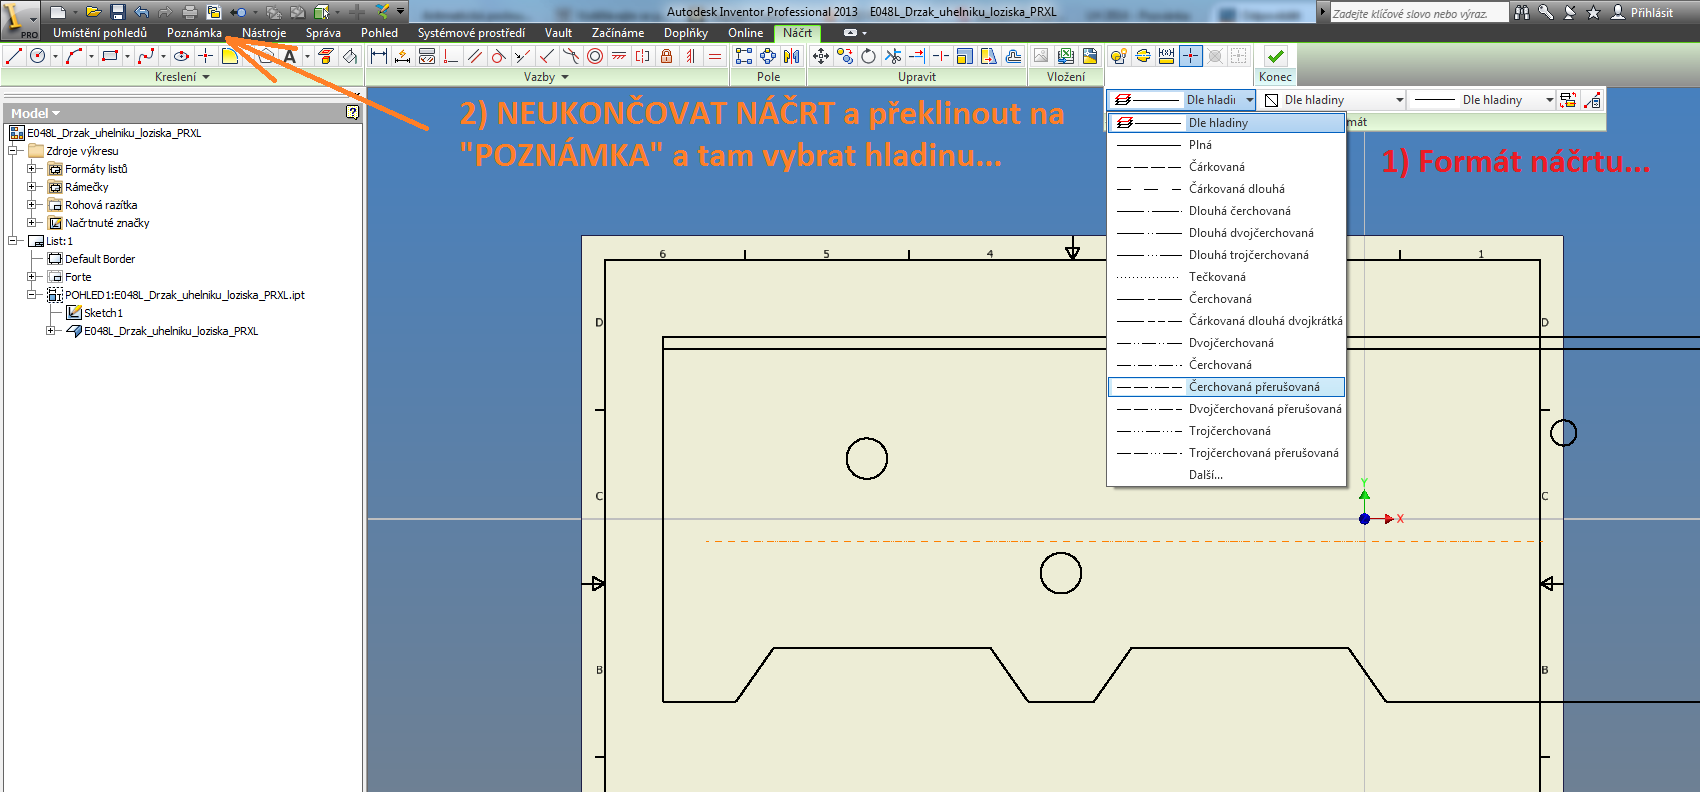Select the Line sketch tool

click(x=14, y=56)
